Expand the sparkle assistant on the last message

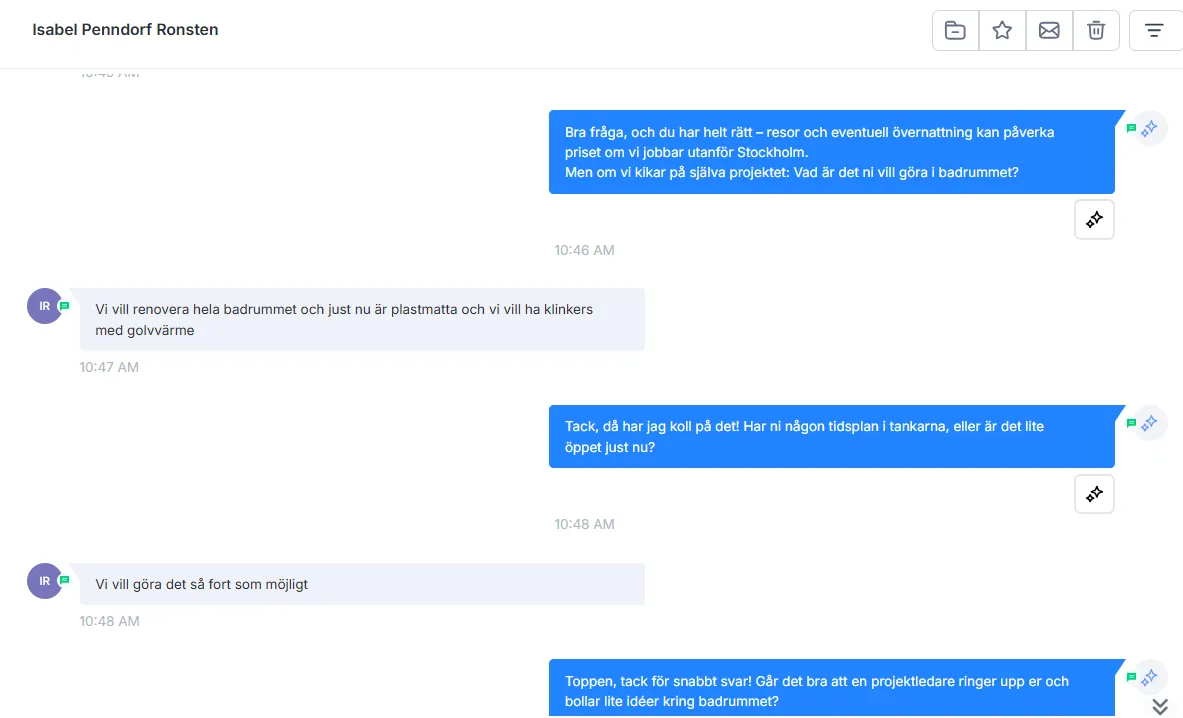click(1149, 677)
